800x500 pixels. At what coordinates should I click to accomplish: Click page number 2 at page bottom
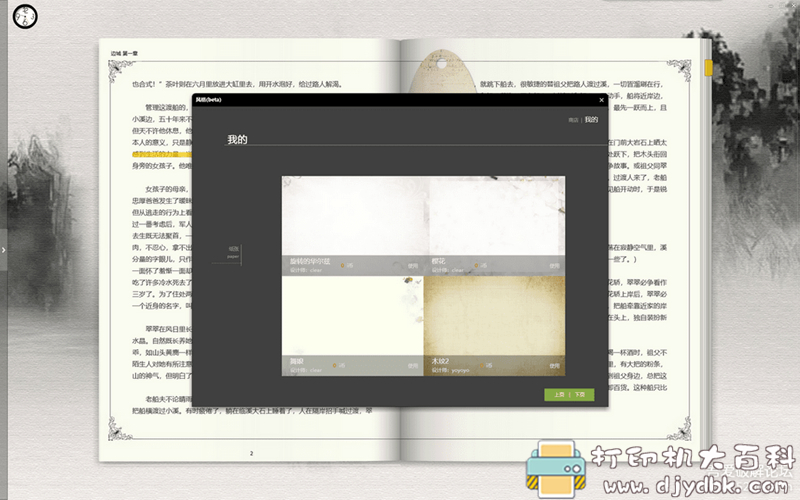[251, 453]
